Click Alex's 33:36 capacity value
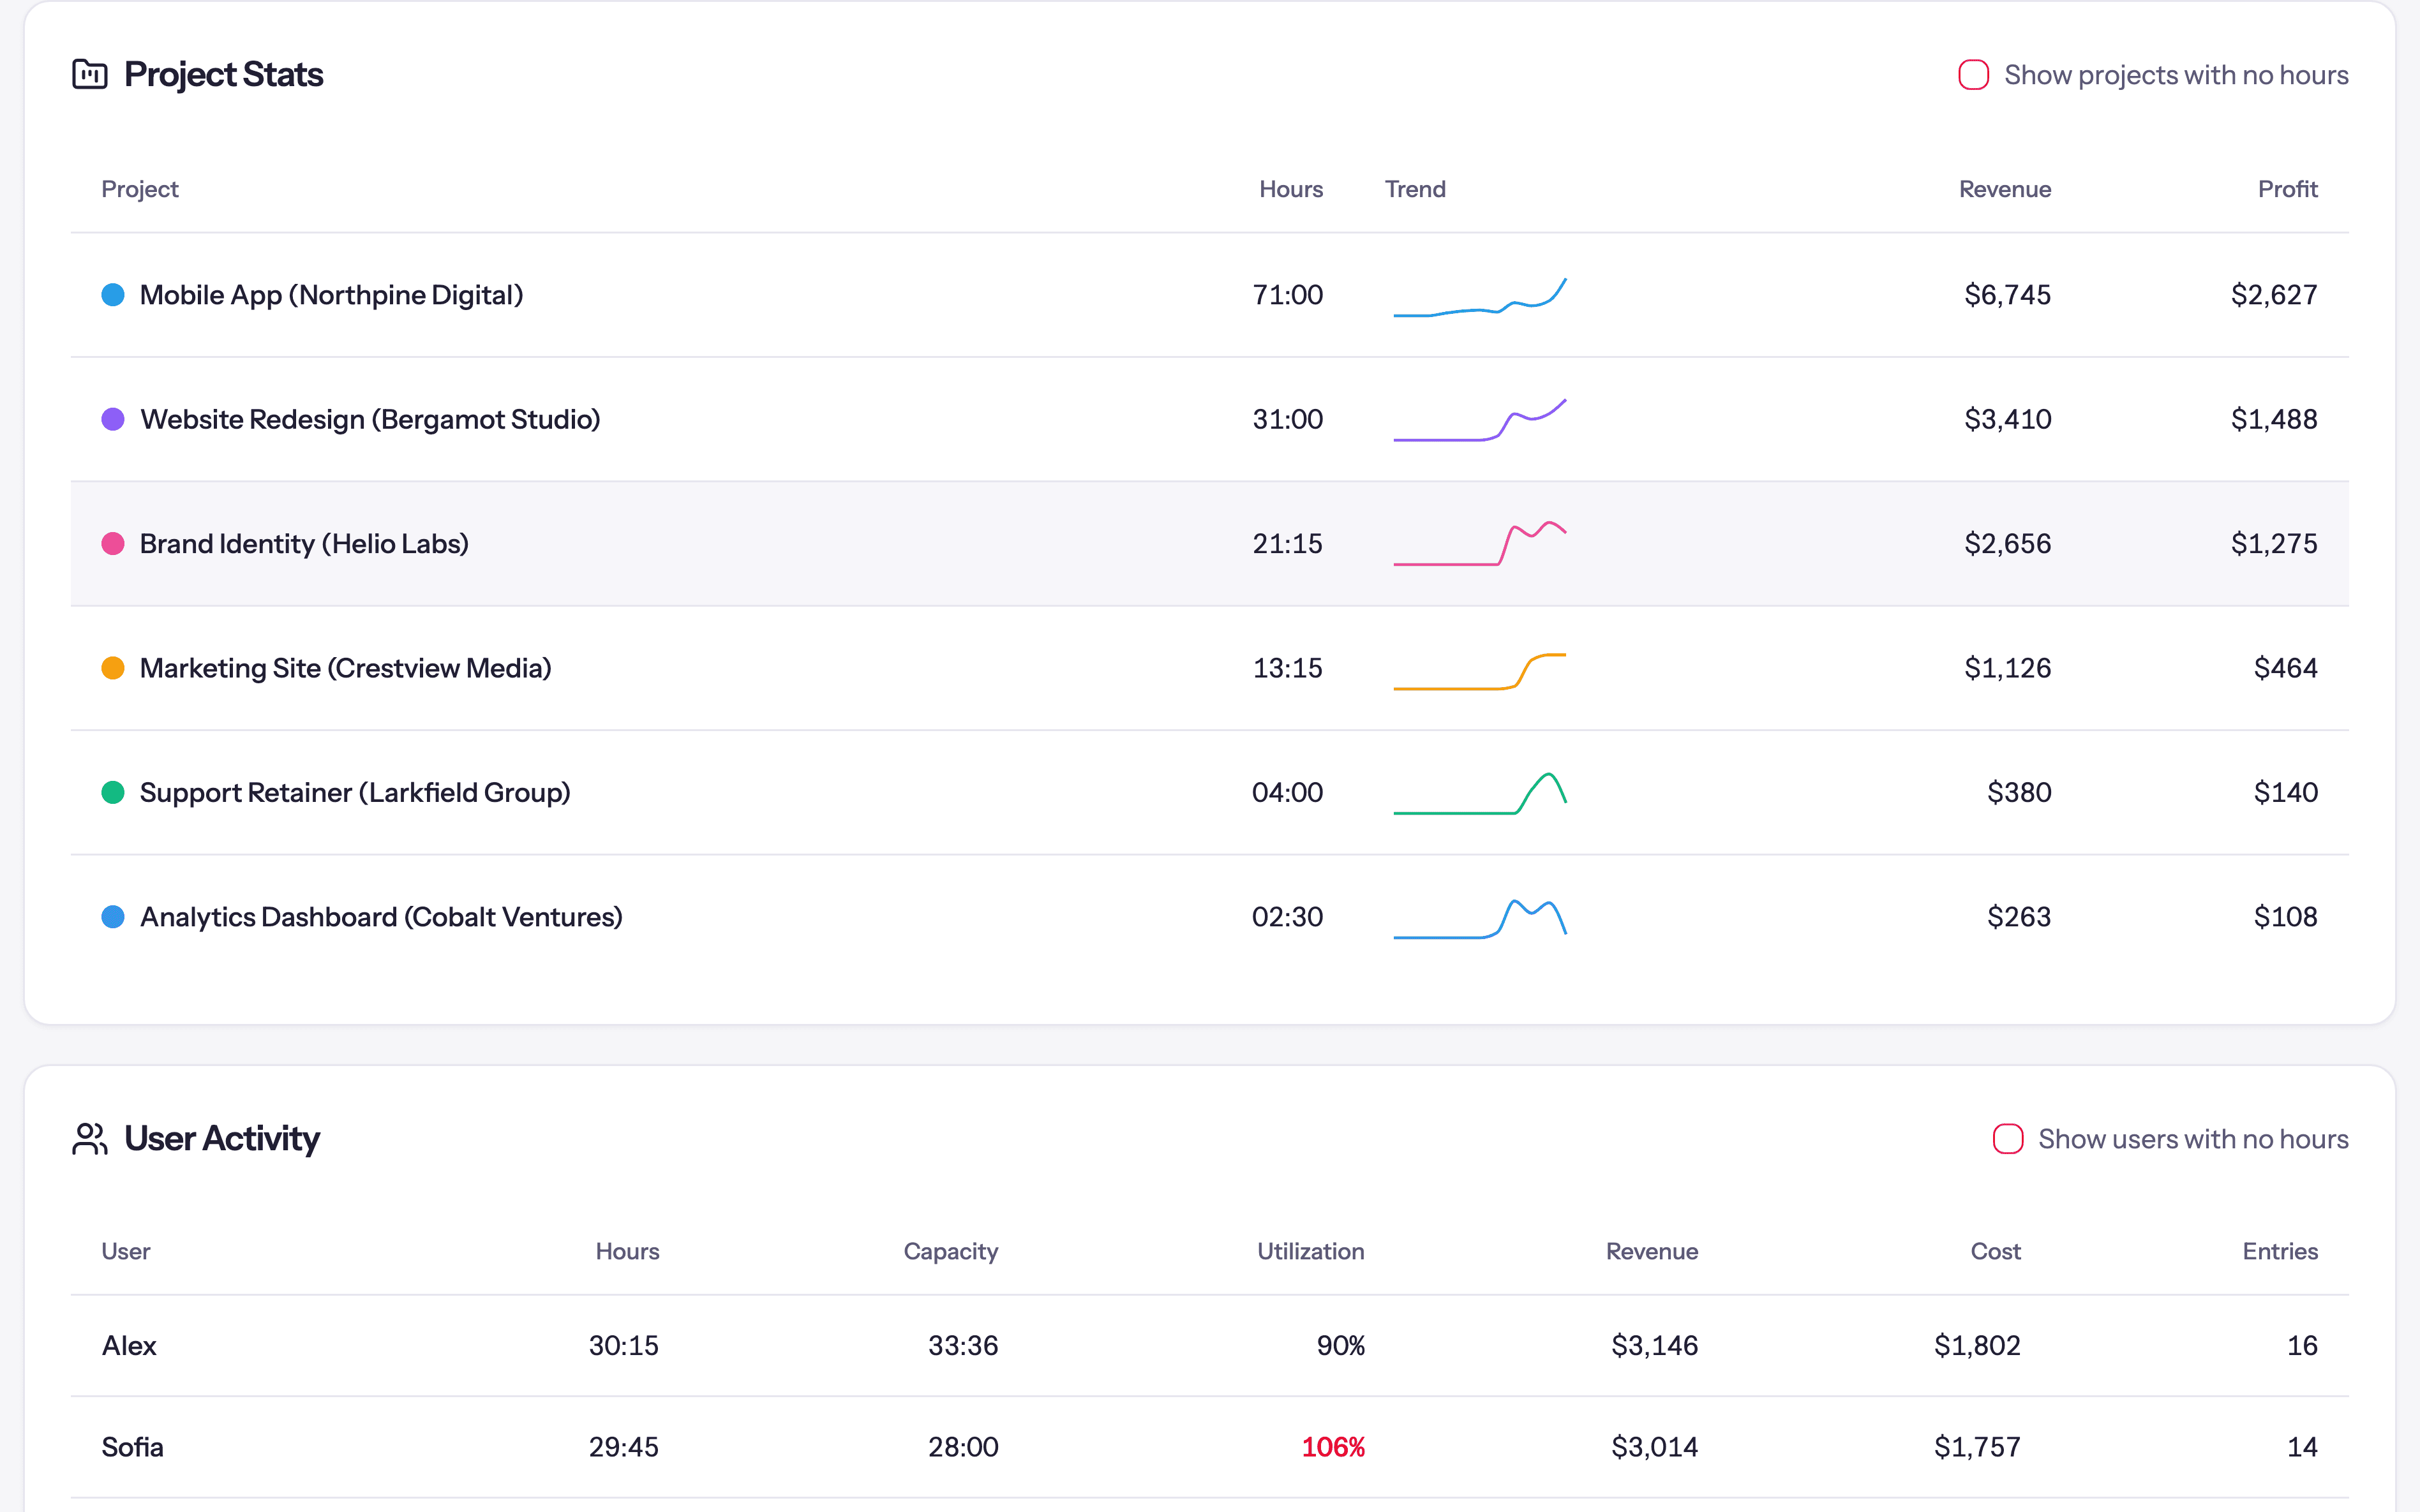The height and width of the screenshot is (1512, 2420). [963, 1345]
